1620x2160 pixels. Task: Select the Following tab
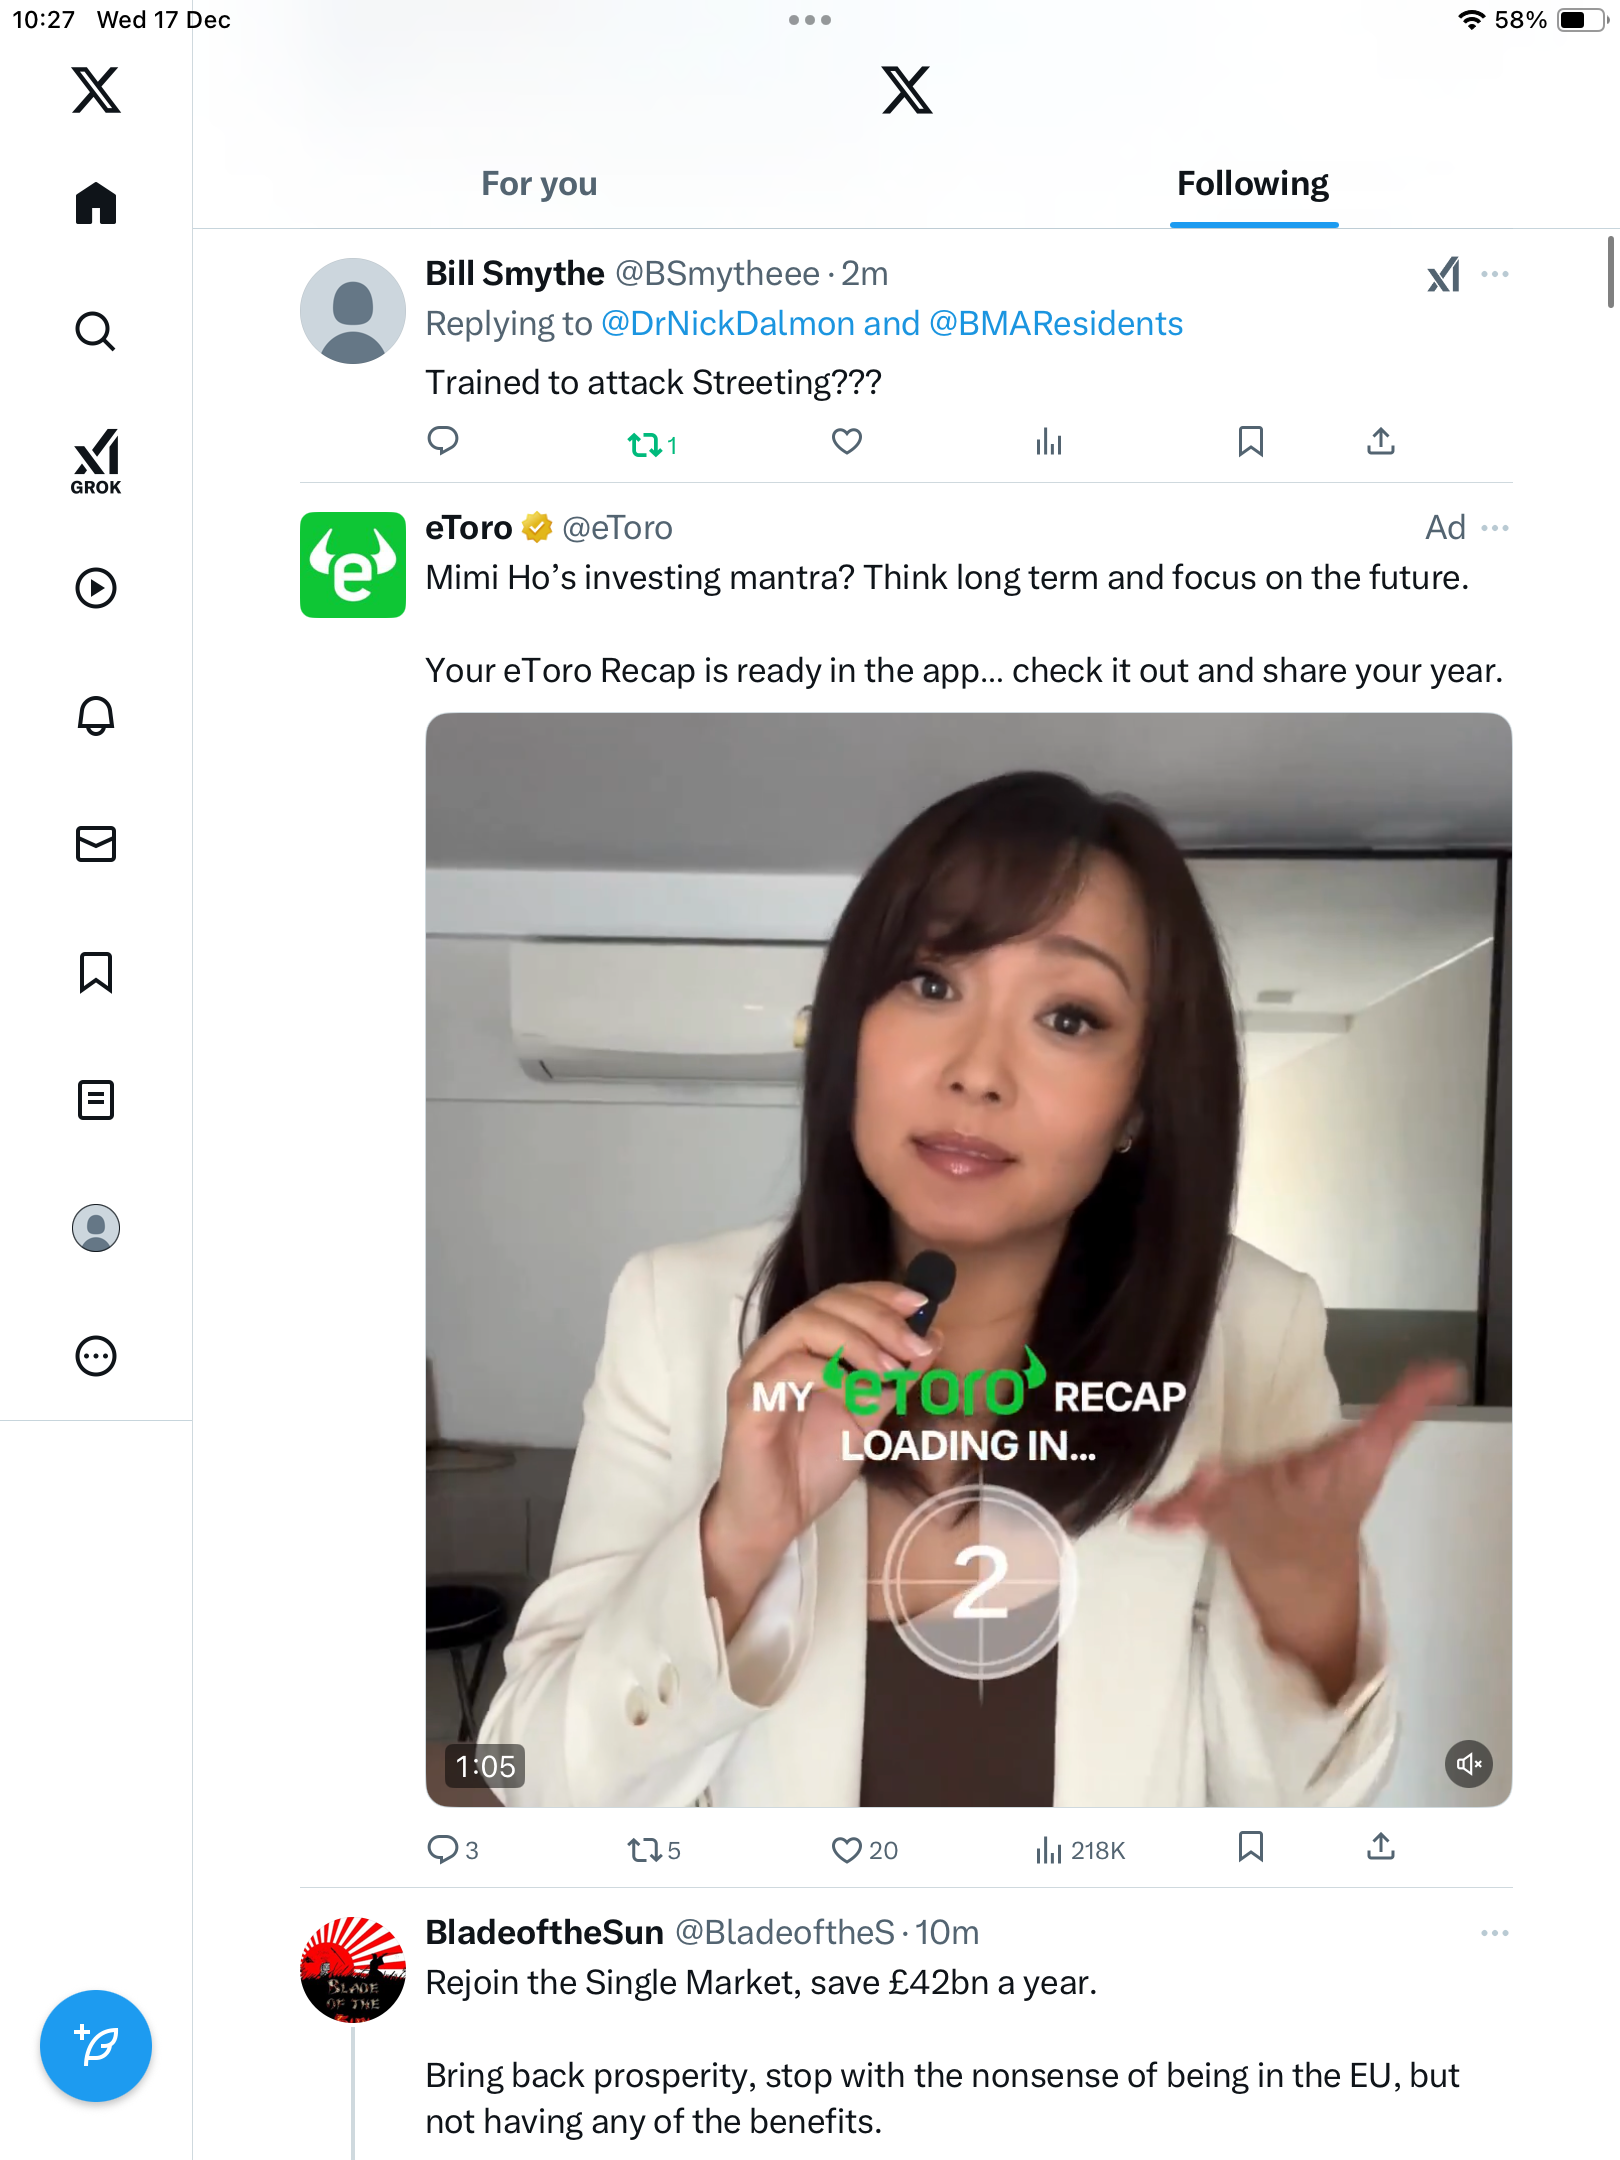1253,184
